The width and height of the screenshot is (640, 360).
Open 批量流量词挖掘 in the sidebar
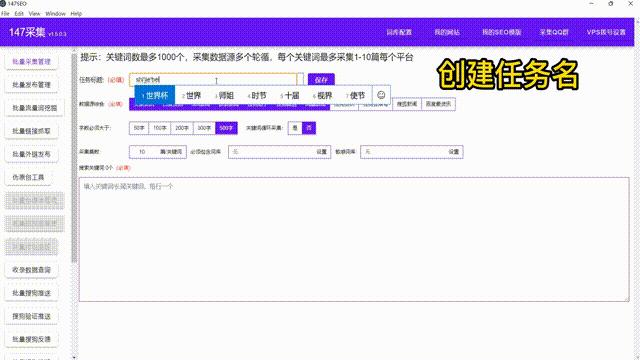coord(35,108)
